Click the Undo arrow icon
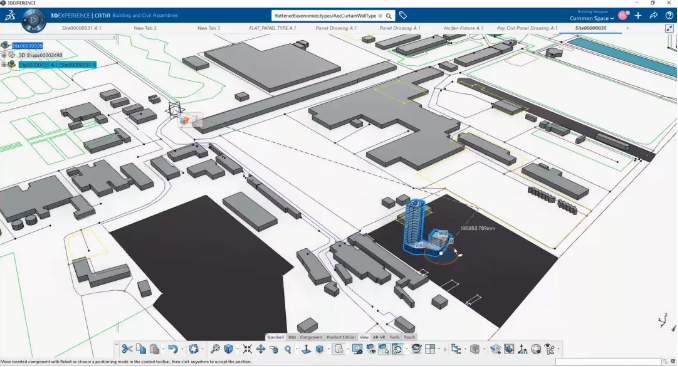The width and height of the screenshot is (678, 367). (x=173, y=349)
